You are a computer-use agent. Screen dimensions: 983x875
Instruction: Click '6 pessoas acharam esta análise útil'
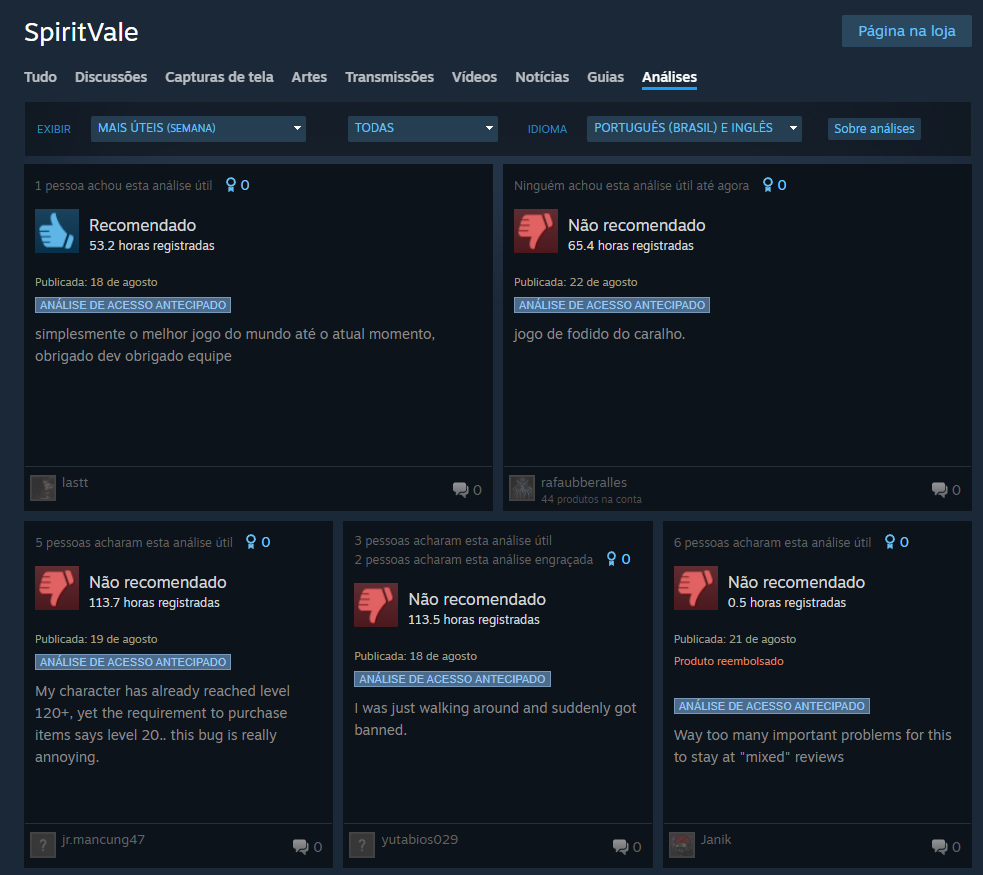coord(772,543)
